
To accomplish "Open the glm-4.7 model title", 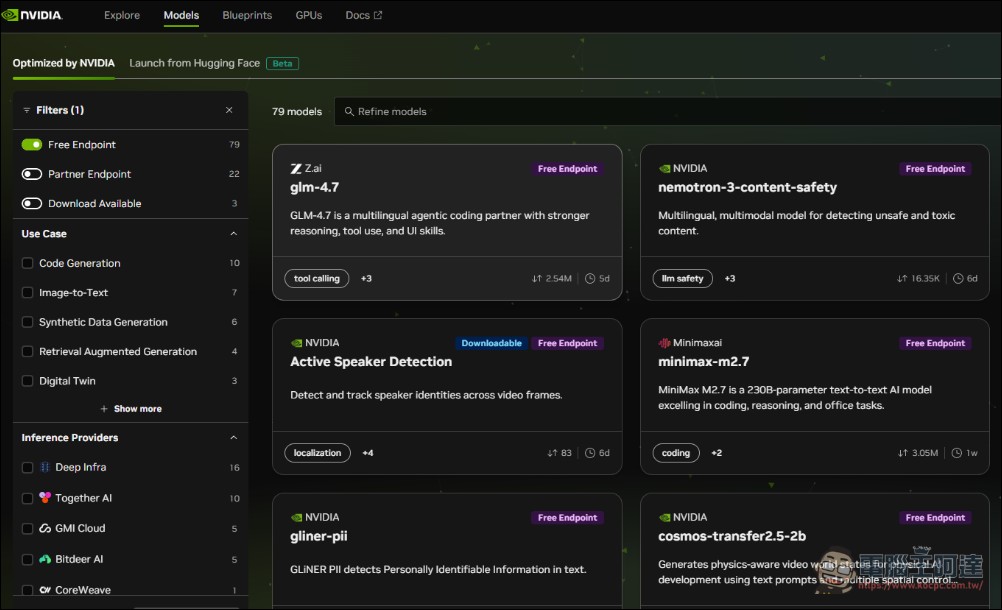I will (x=314, y=187).
